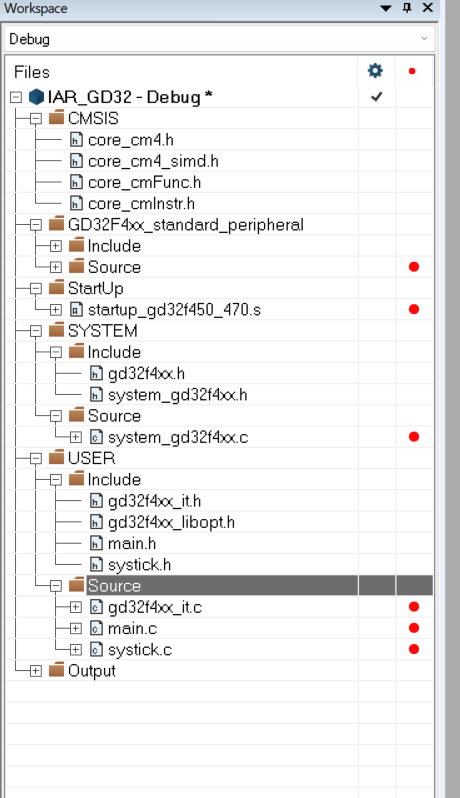460x798 pixels.
Task: Select 'IAR_GD32 - Debug *' project name
Action: pos(130,97)
